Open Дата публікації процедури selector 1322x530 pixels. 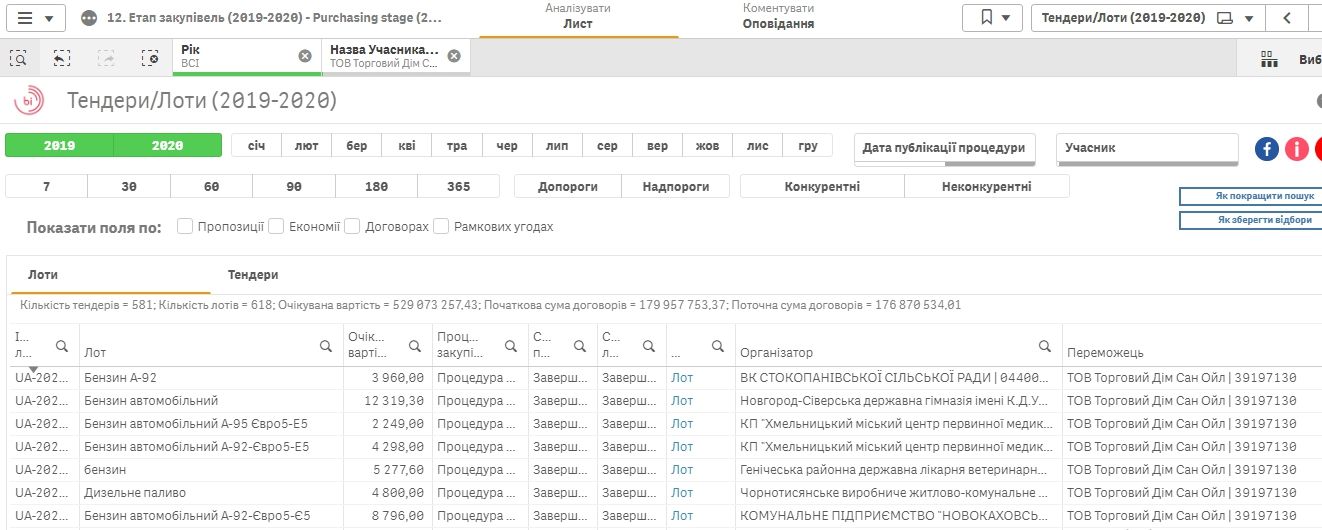(945, 148)
